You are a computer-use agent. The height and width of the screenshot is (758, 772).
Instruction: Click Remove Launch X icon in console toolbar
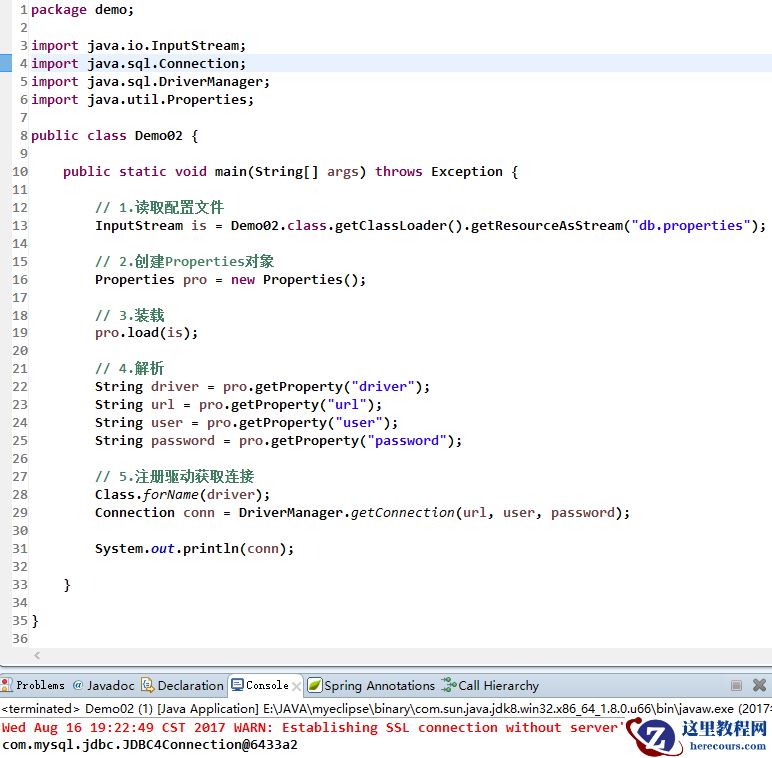(759, 686)
